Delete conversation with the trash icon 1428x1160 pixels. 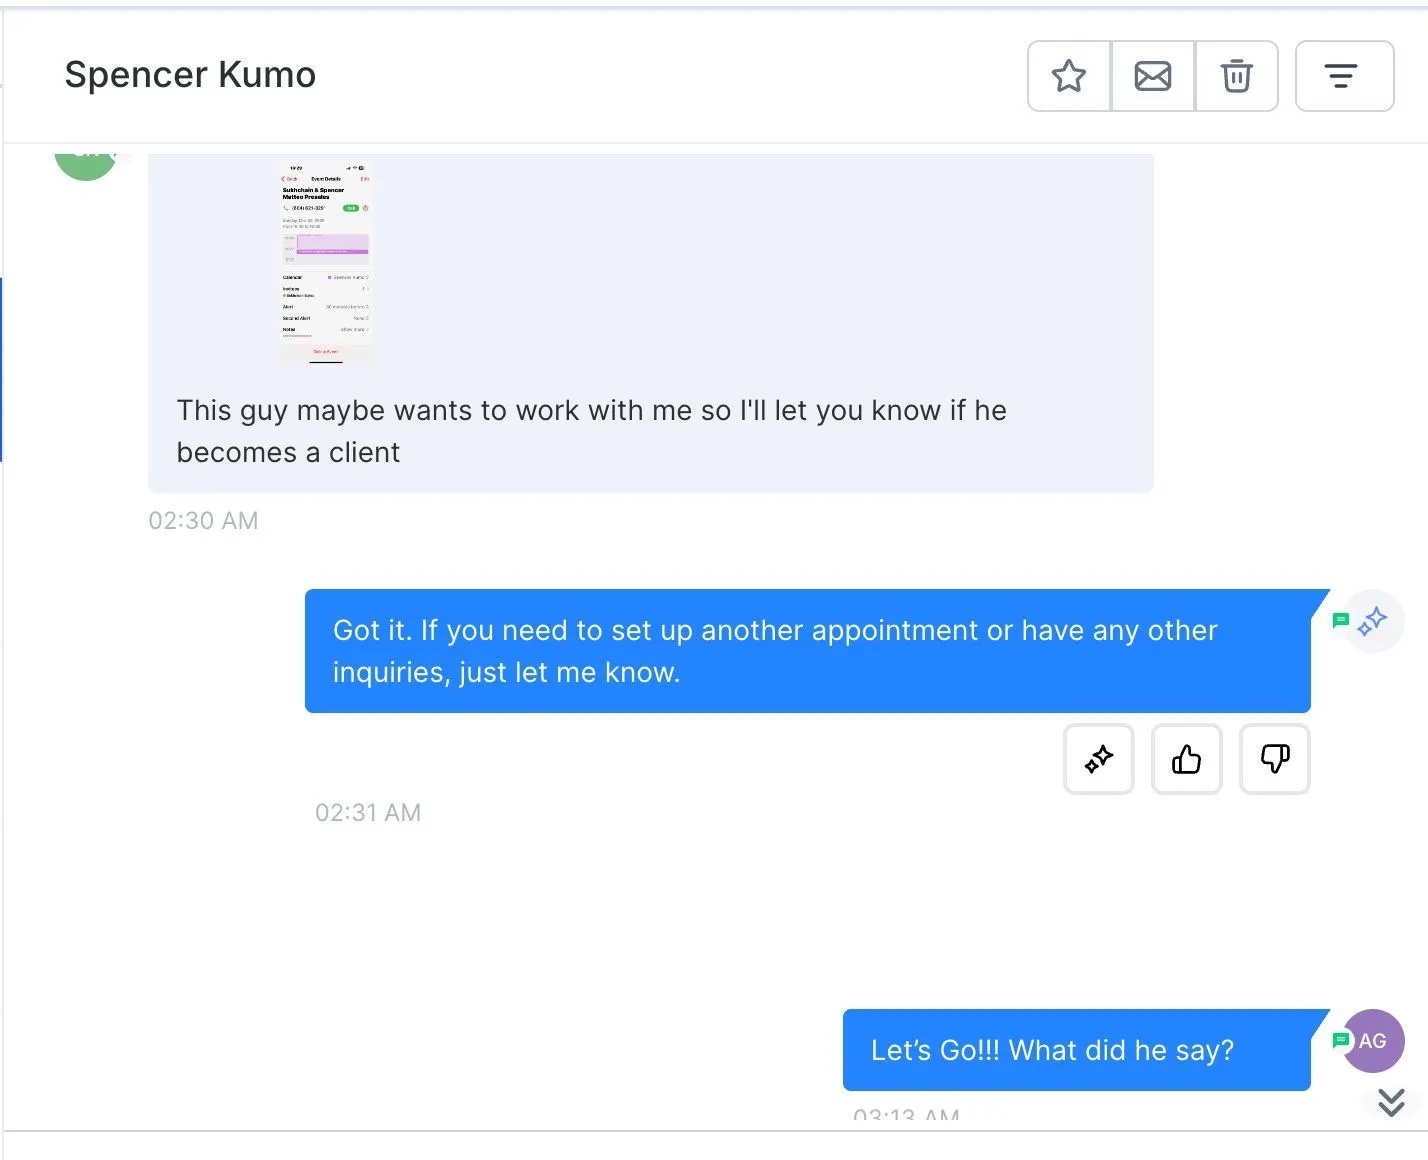[1237, 76]
